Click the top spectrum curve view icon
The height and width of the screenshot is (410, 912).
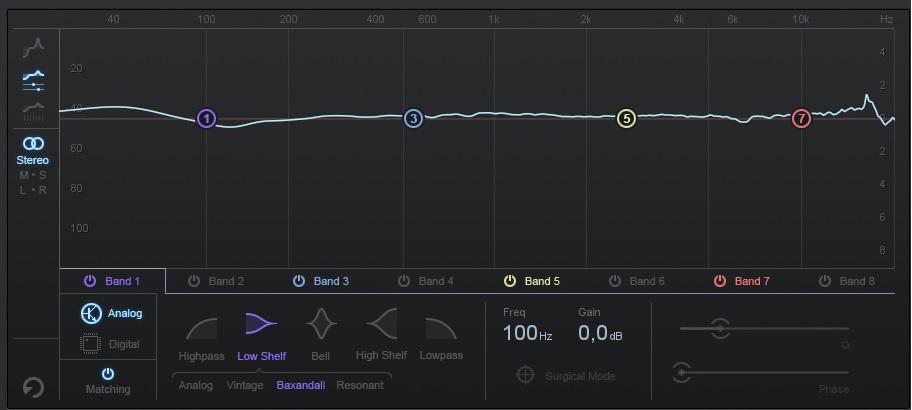point(33,46)
